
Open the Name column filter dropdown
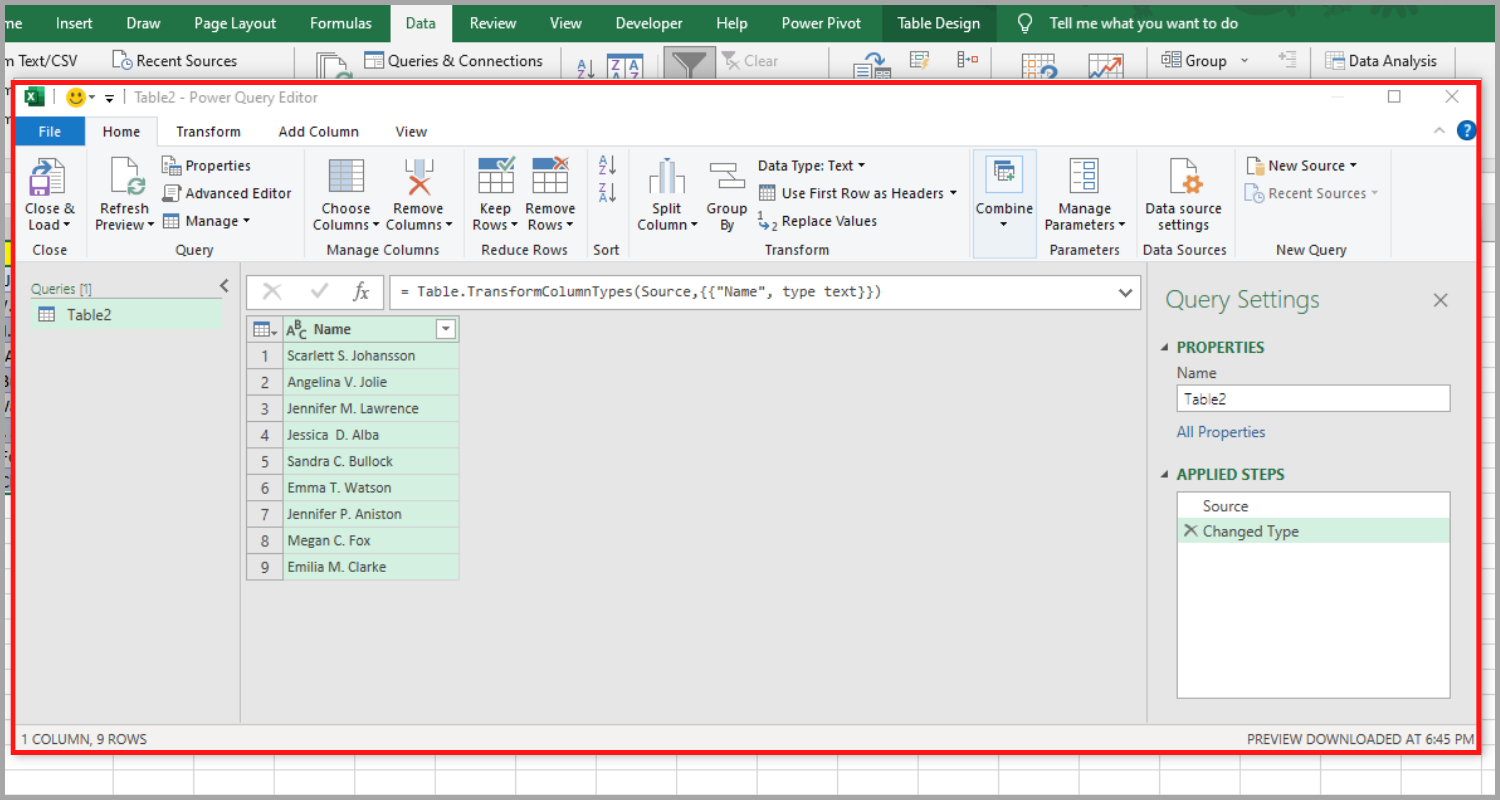click(445, 329)
